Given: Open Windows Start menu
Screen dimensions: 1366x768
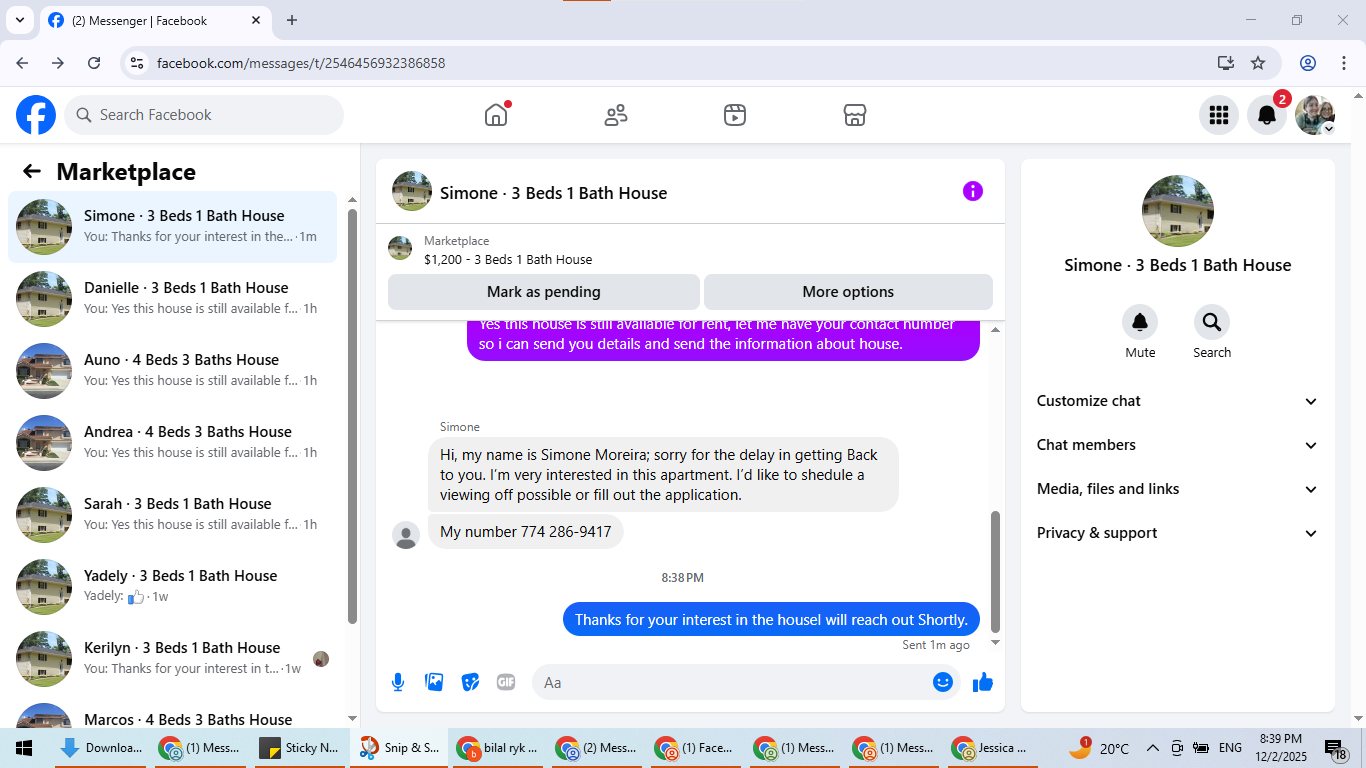Looking at the screenshot, I should [x=25, y=748].
